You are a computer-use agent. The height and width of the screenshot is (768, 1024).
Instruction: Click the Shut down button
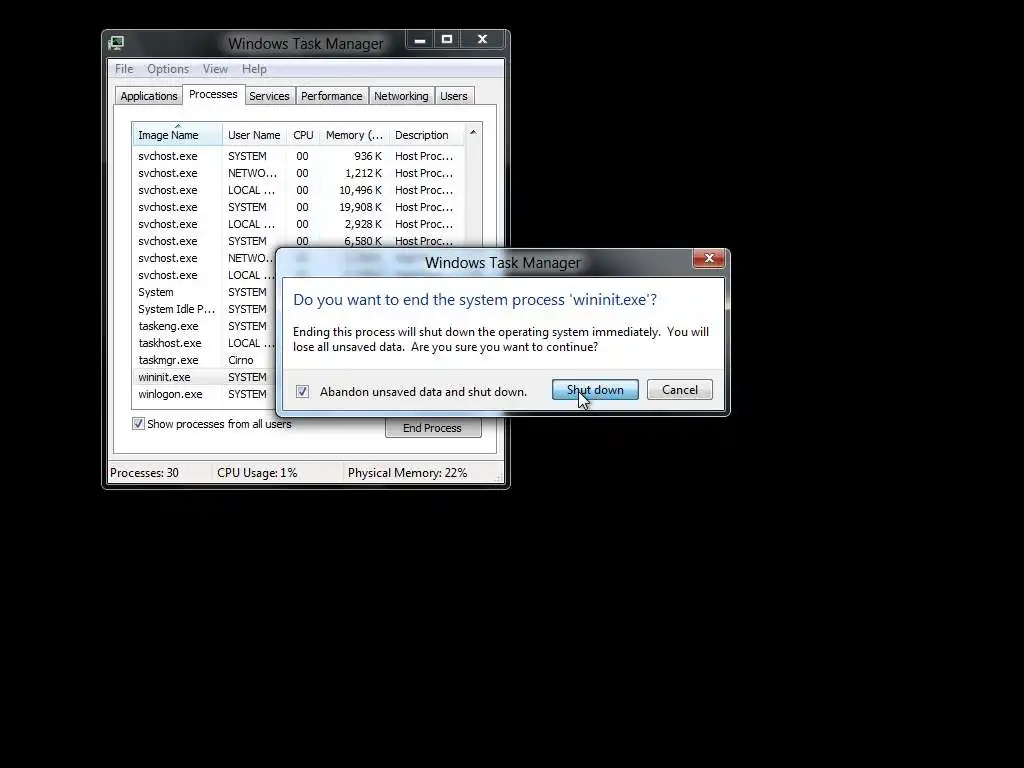pyautogui.click(x=595, y=390)
